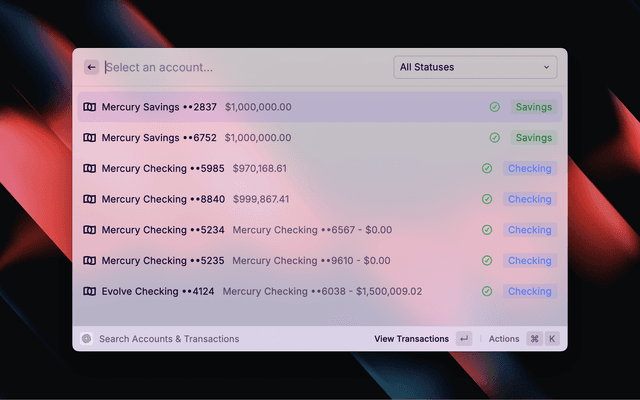
Task: Click the bank icon for Evolve Checking ••4124
Action: 90,292
